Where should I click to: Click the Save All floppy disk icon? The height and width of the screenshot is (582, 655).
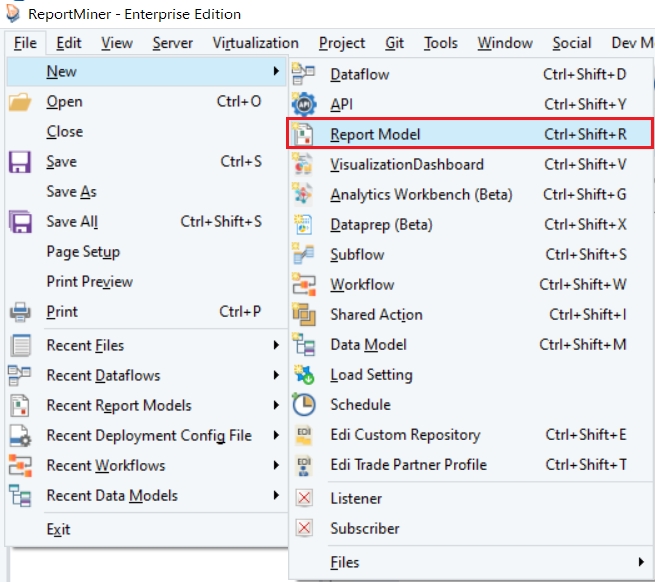(20, 222)
